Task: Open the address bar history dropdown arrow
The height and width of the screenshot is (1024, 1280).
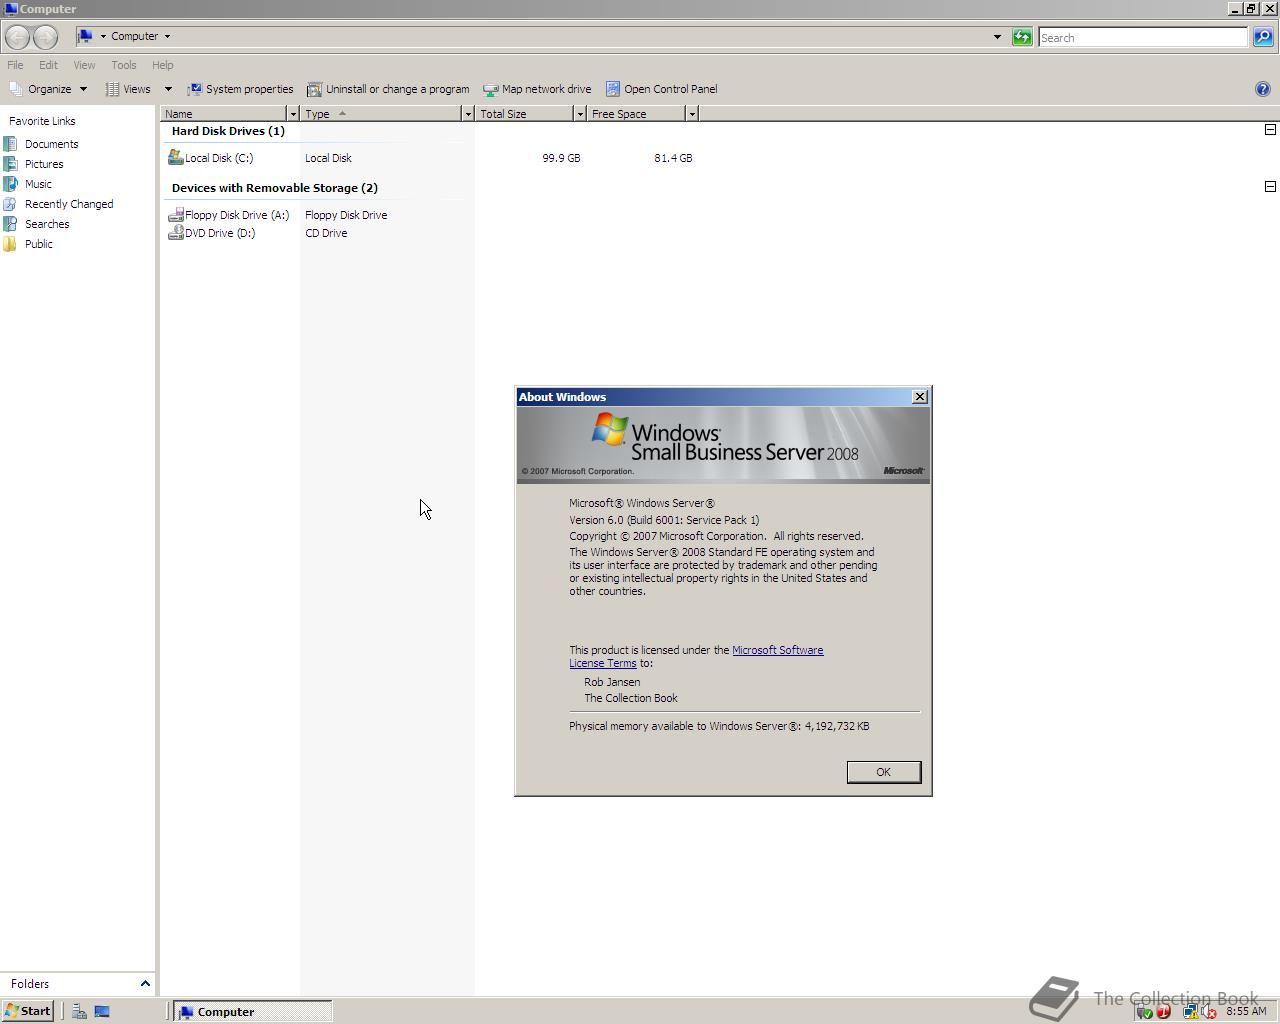Action: [x=997, y=37]
